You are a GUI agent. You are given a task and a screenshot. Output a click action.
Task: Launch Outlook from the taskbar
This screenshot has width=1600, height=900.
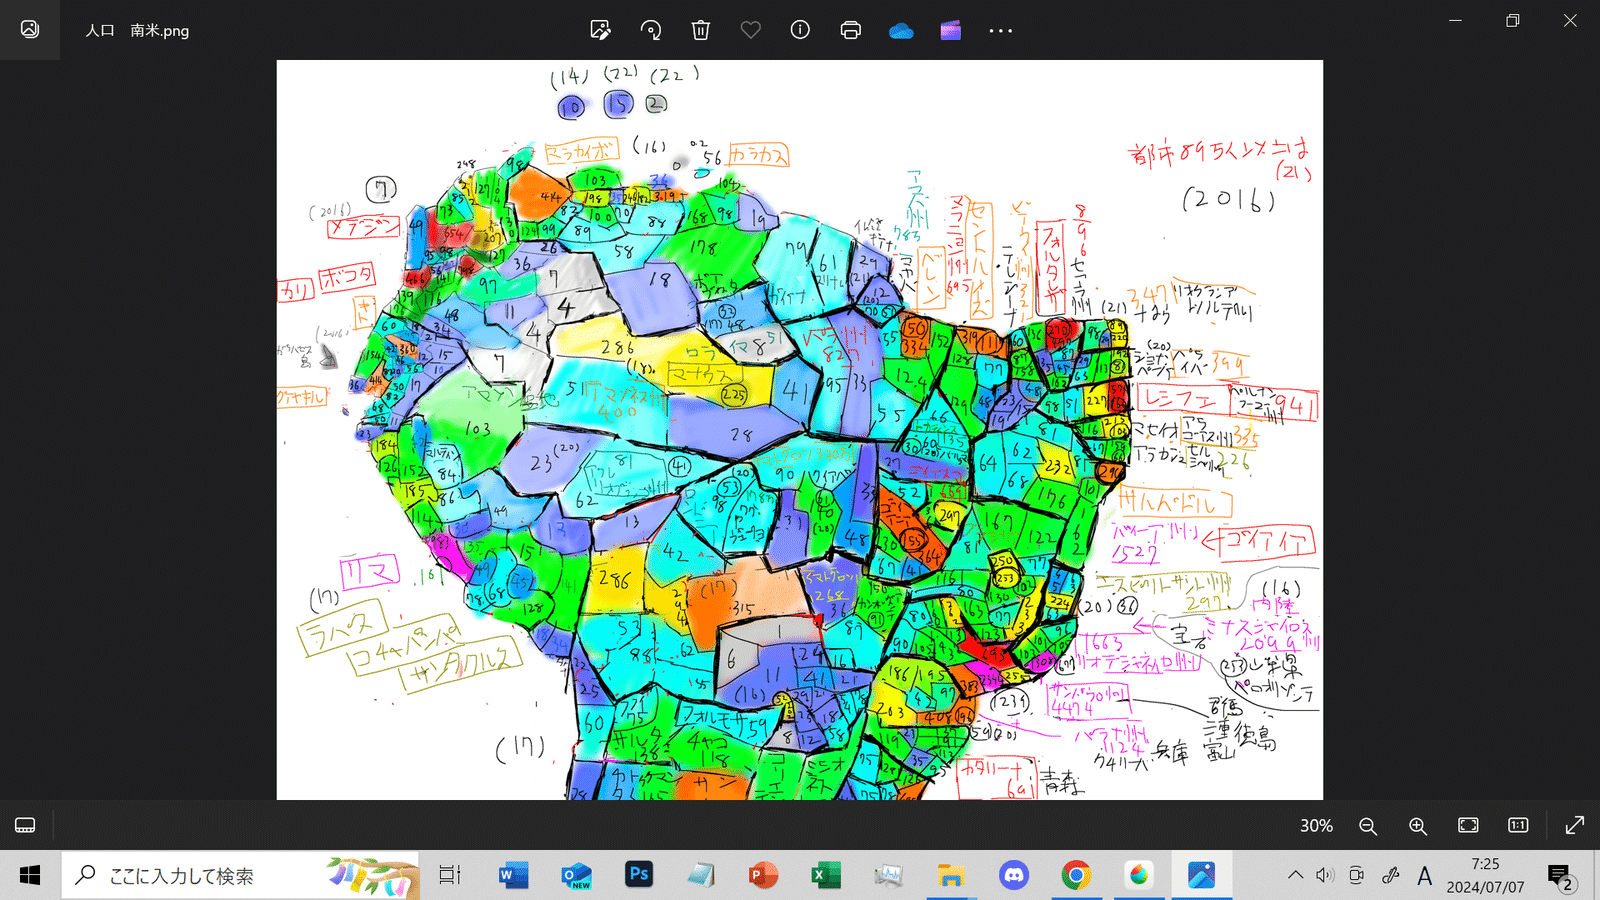tap(576, 876)
